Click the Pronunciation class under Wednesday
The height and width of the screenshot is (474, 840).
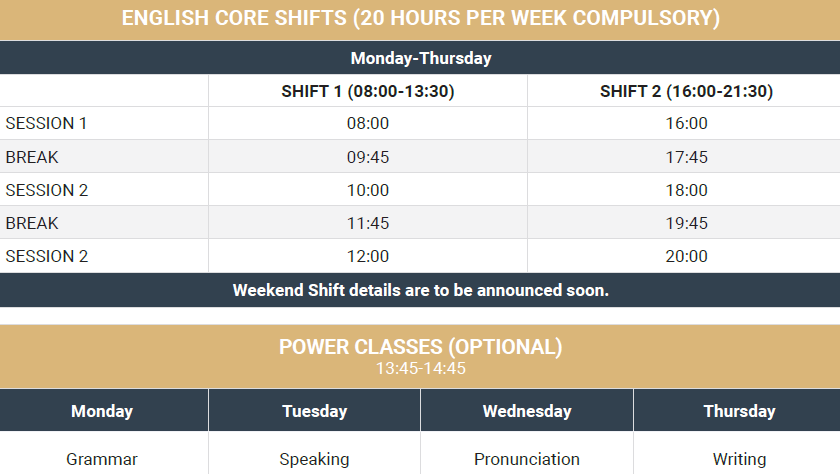(527, 459)
